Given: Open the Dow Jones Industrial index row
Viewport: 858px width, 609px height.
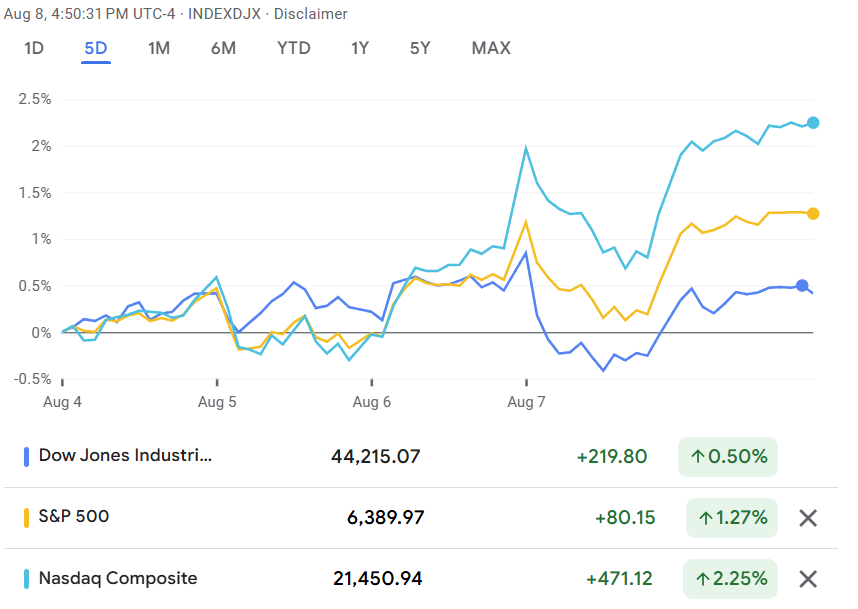Looking at the screenshot, I should 126,457.
